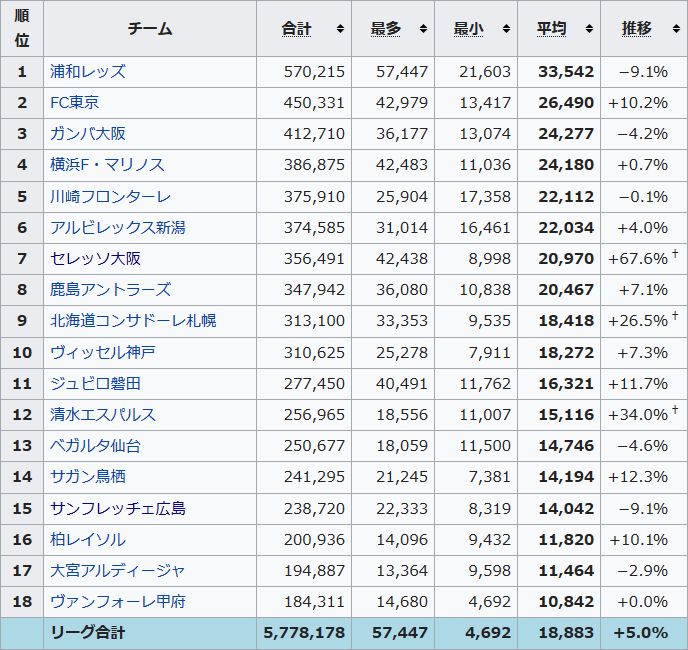Viewport: 688px width, 650px height.
Task: Click rank number 1 cell
Action: click(22, 72)
